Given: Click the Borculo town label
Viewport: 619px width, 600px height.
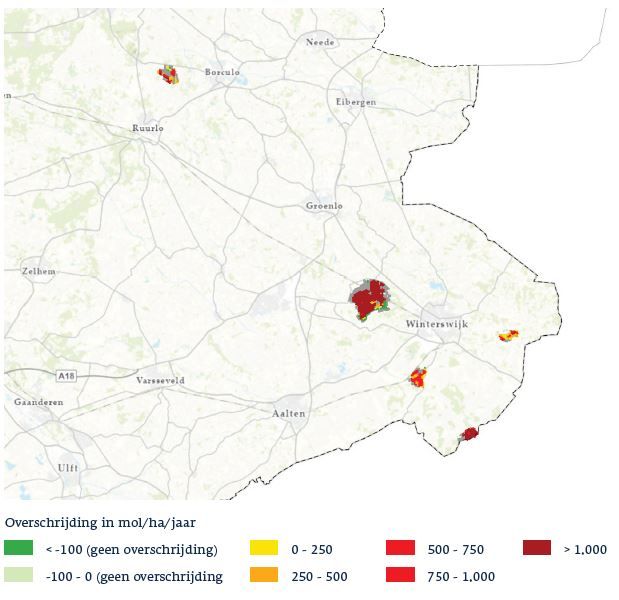Looking at the screenshot, I should [222, 73].
